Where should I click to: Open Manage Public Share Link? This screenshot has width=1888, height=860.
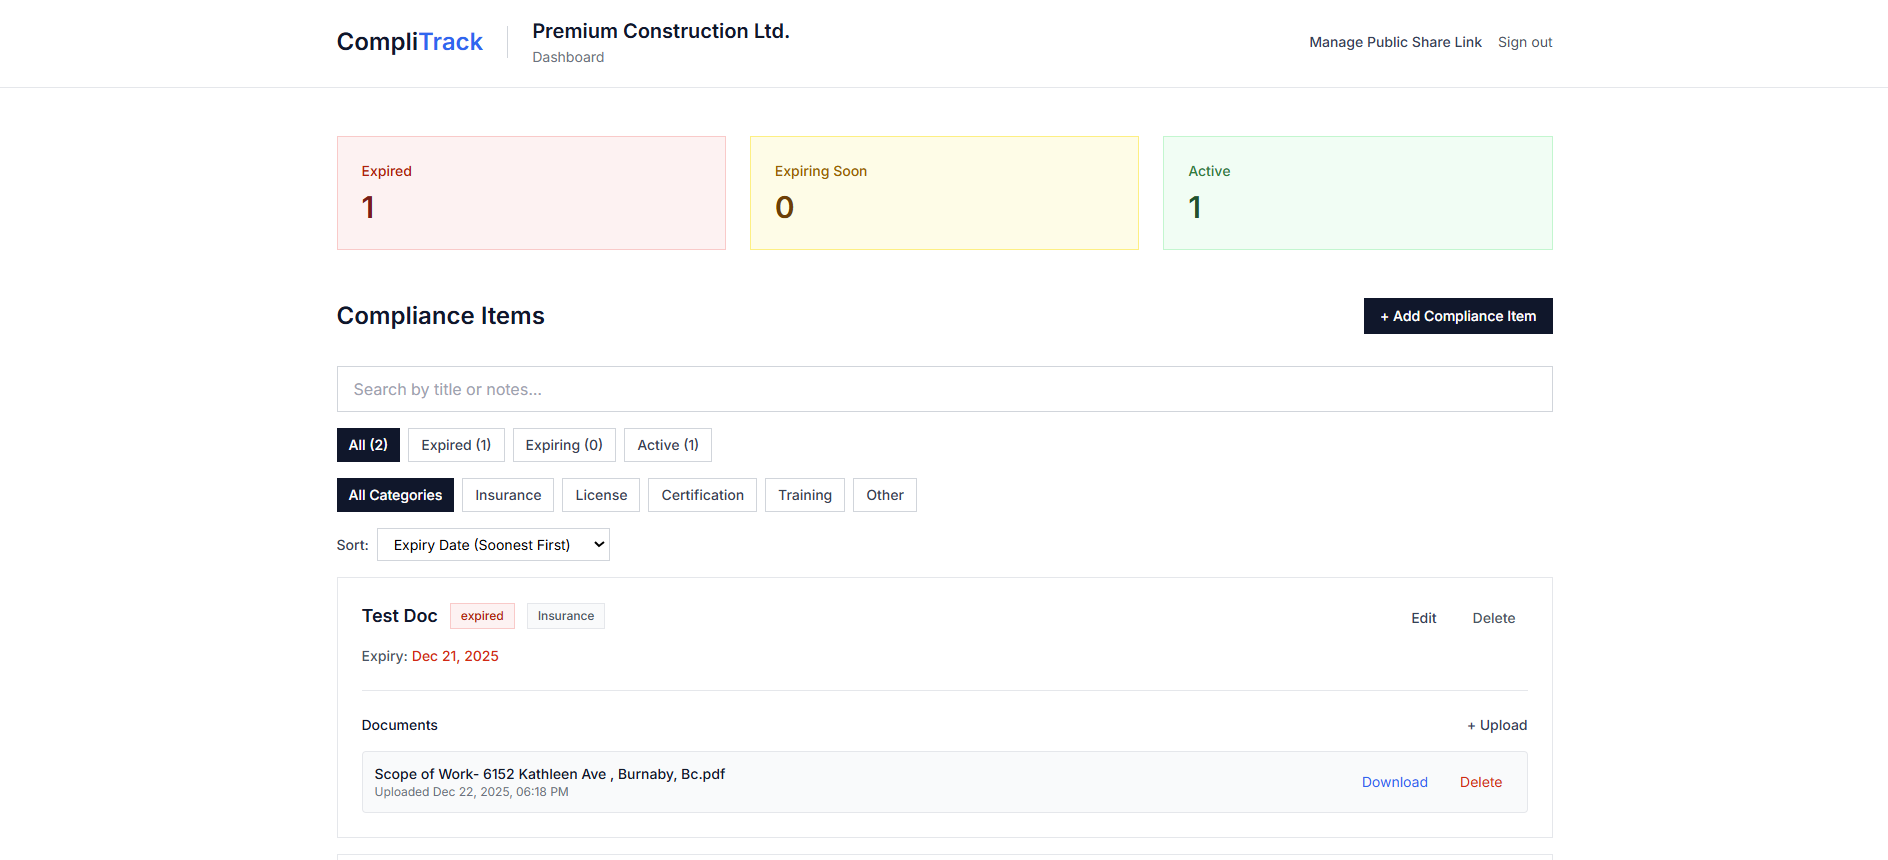(x=1395, y=42)
